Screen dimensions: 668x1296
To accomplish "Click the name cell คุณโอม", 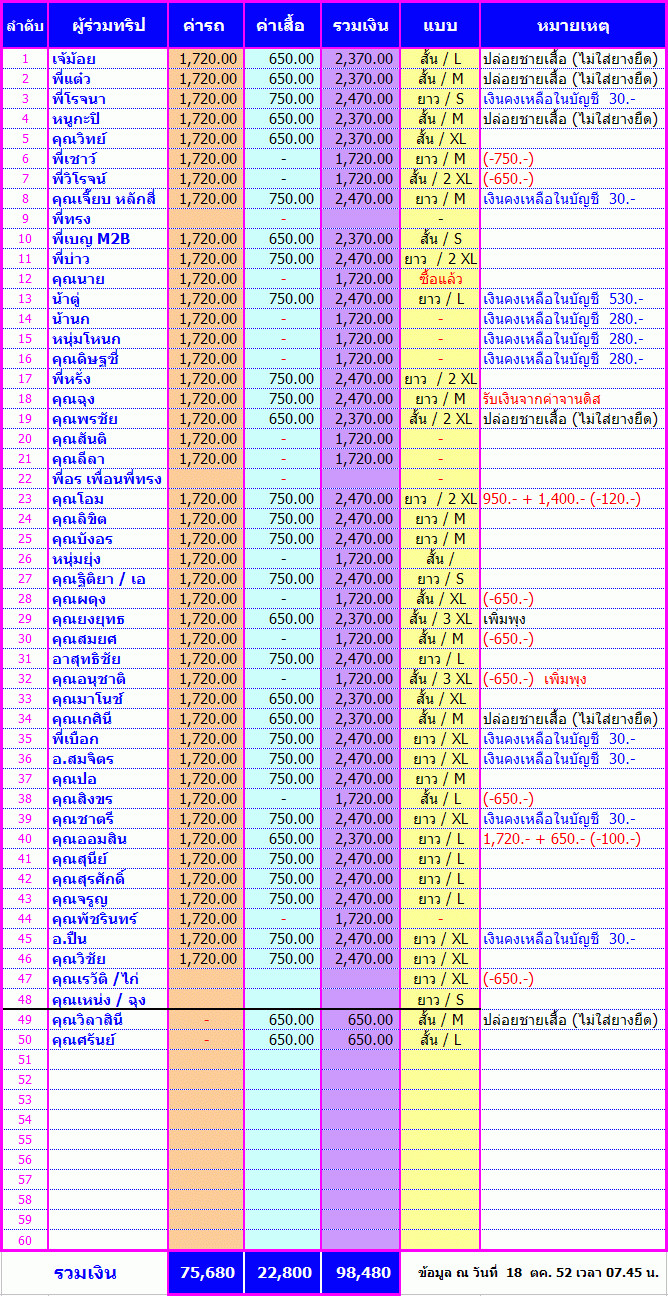I will (108, 498).
